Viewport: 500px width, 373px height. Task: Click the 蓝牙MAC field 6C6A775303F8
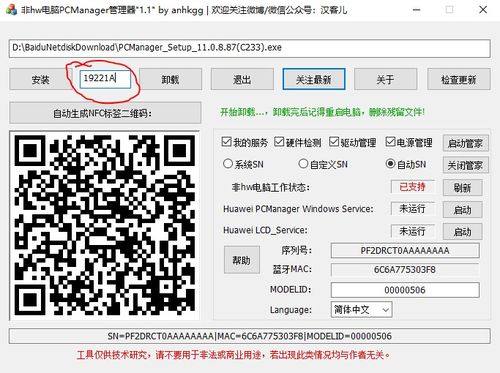(405, 269)
